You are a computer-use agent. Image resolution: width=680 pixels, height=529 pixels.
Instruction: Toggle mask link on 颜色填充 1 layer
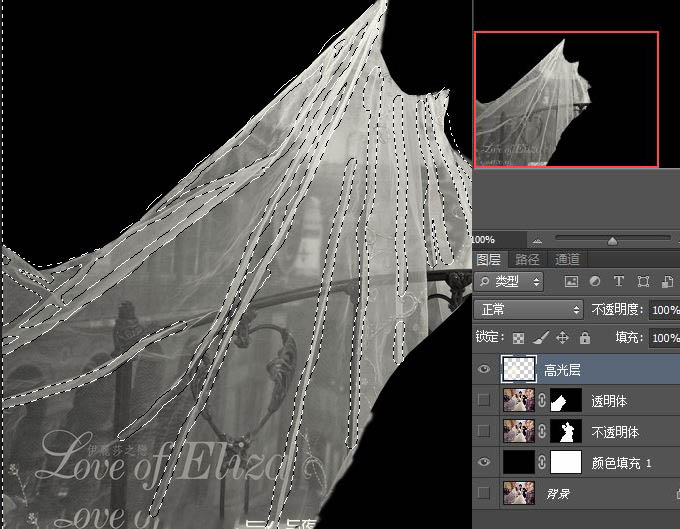542,462
